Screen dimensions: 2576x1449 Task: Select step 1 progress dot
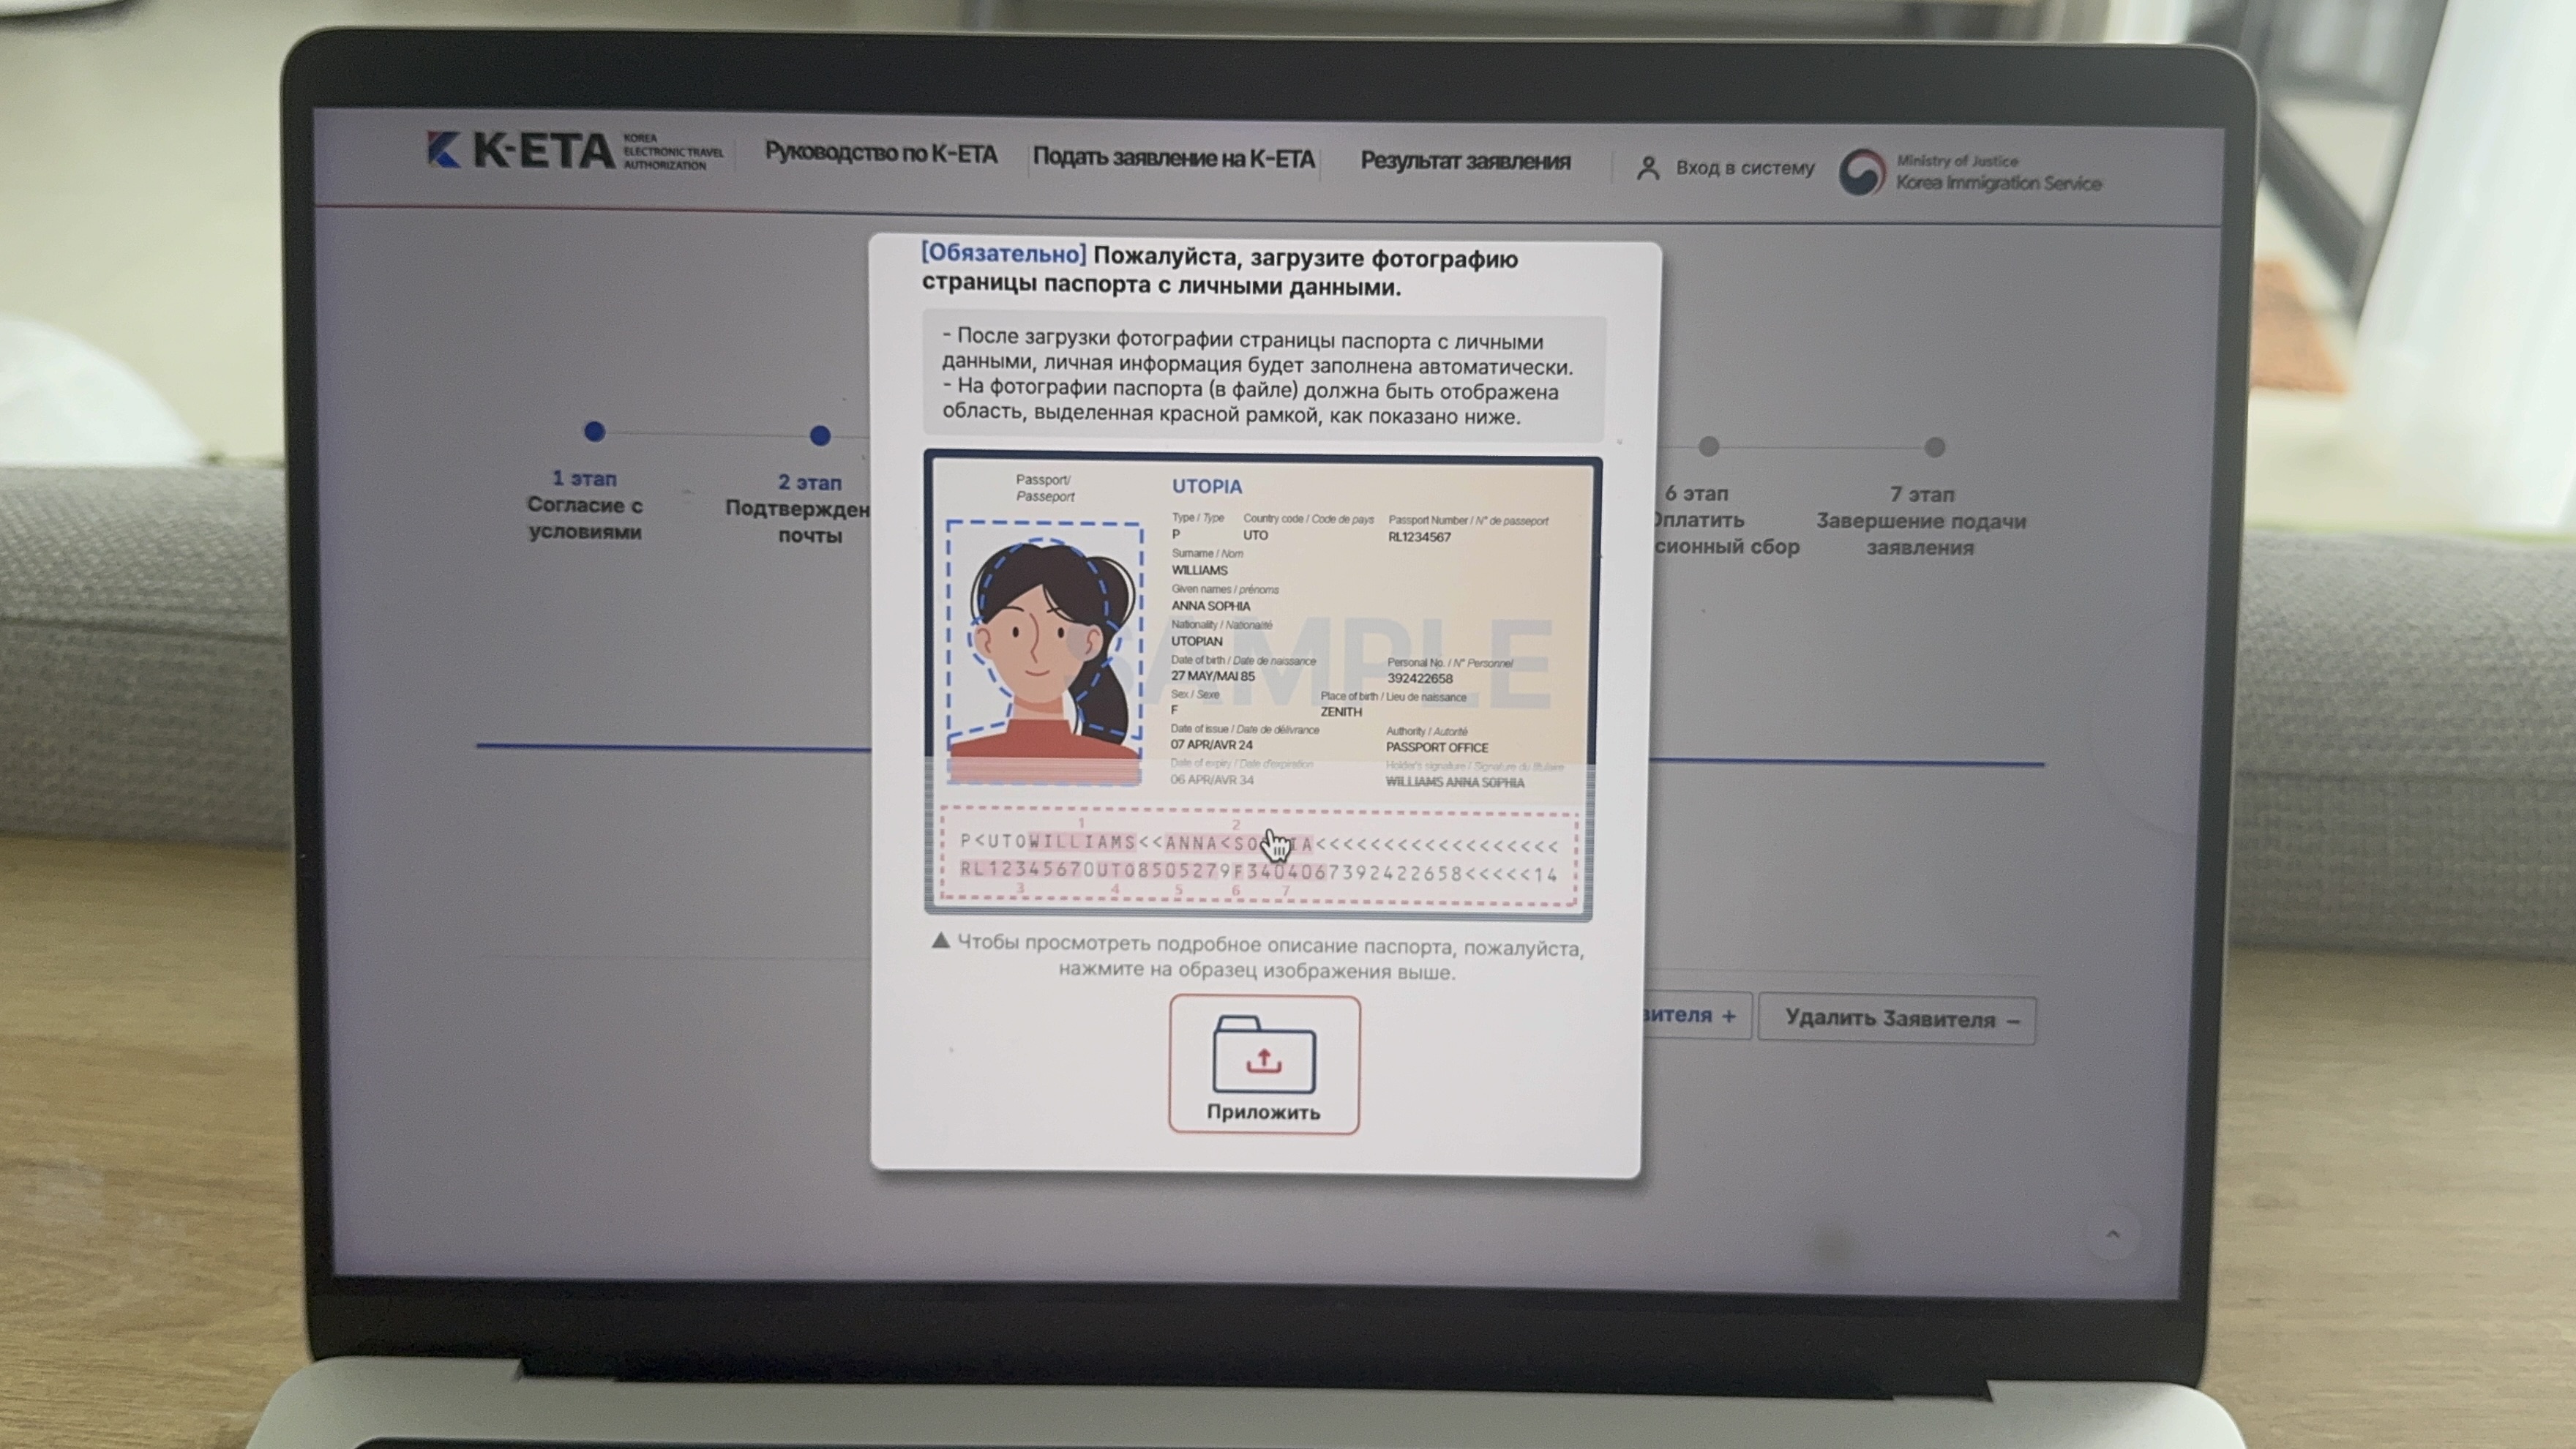click(x=594, y=431)
